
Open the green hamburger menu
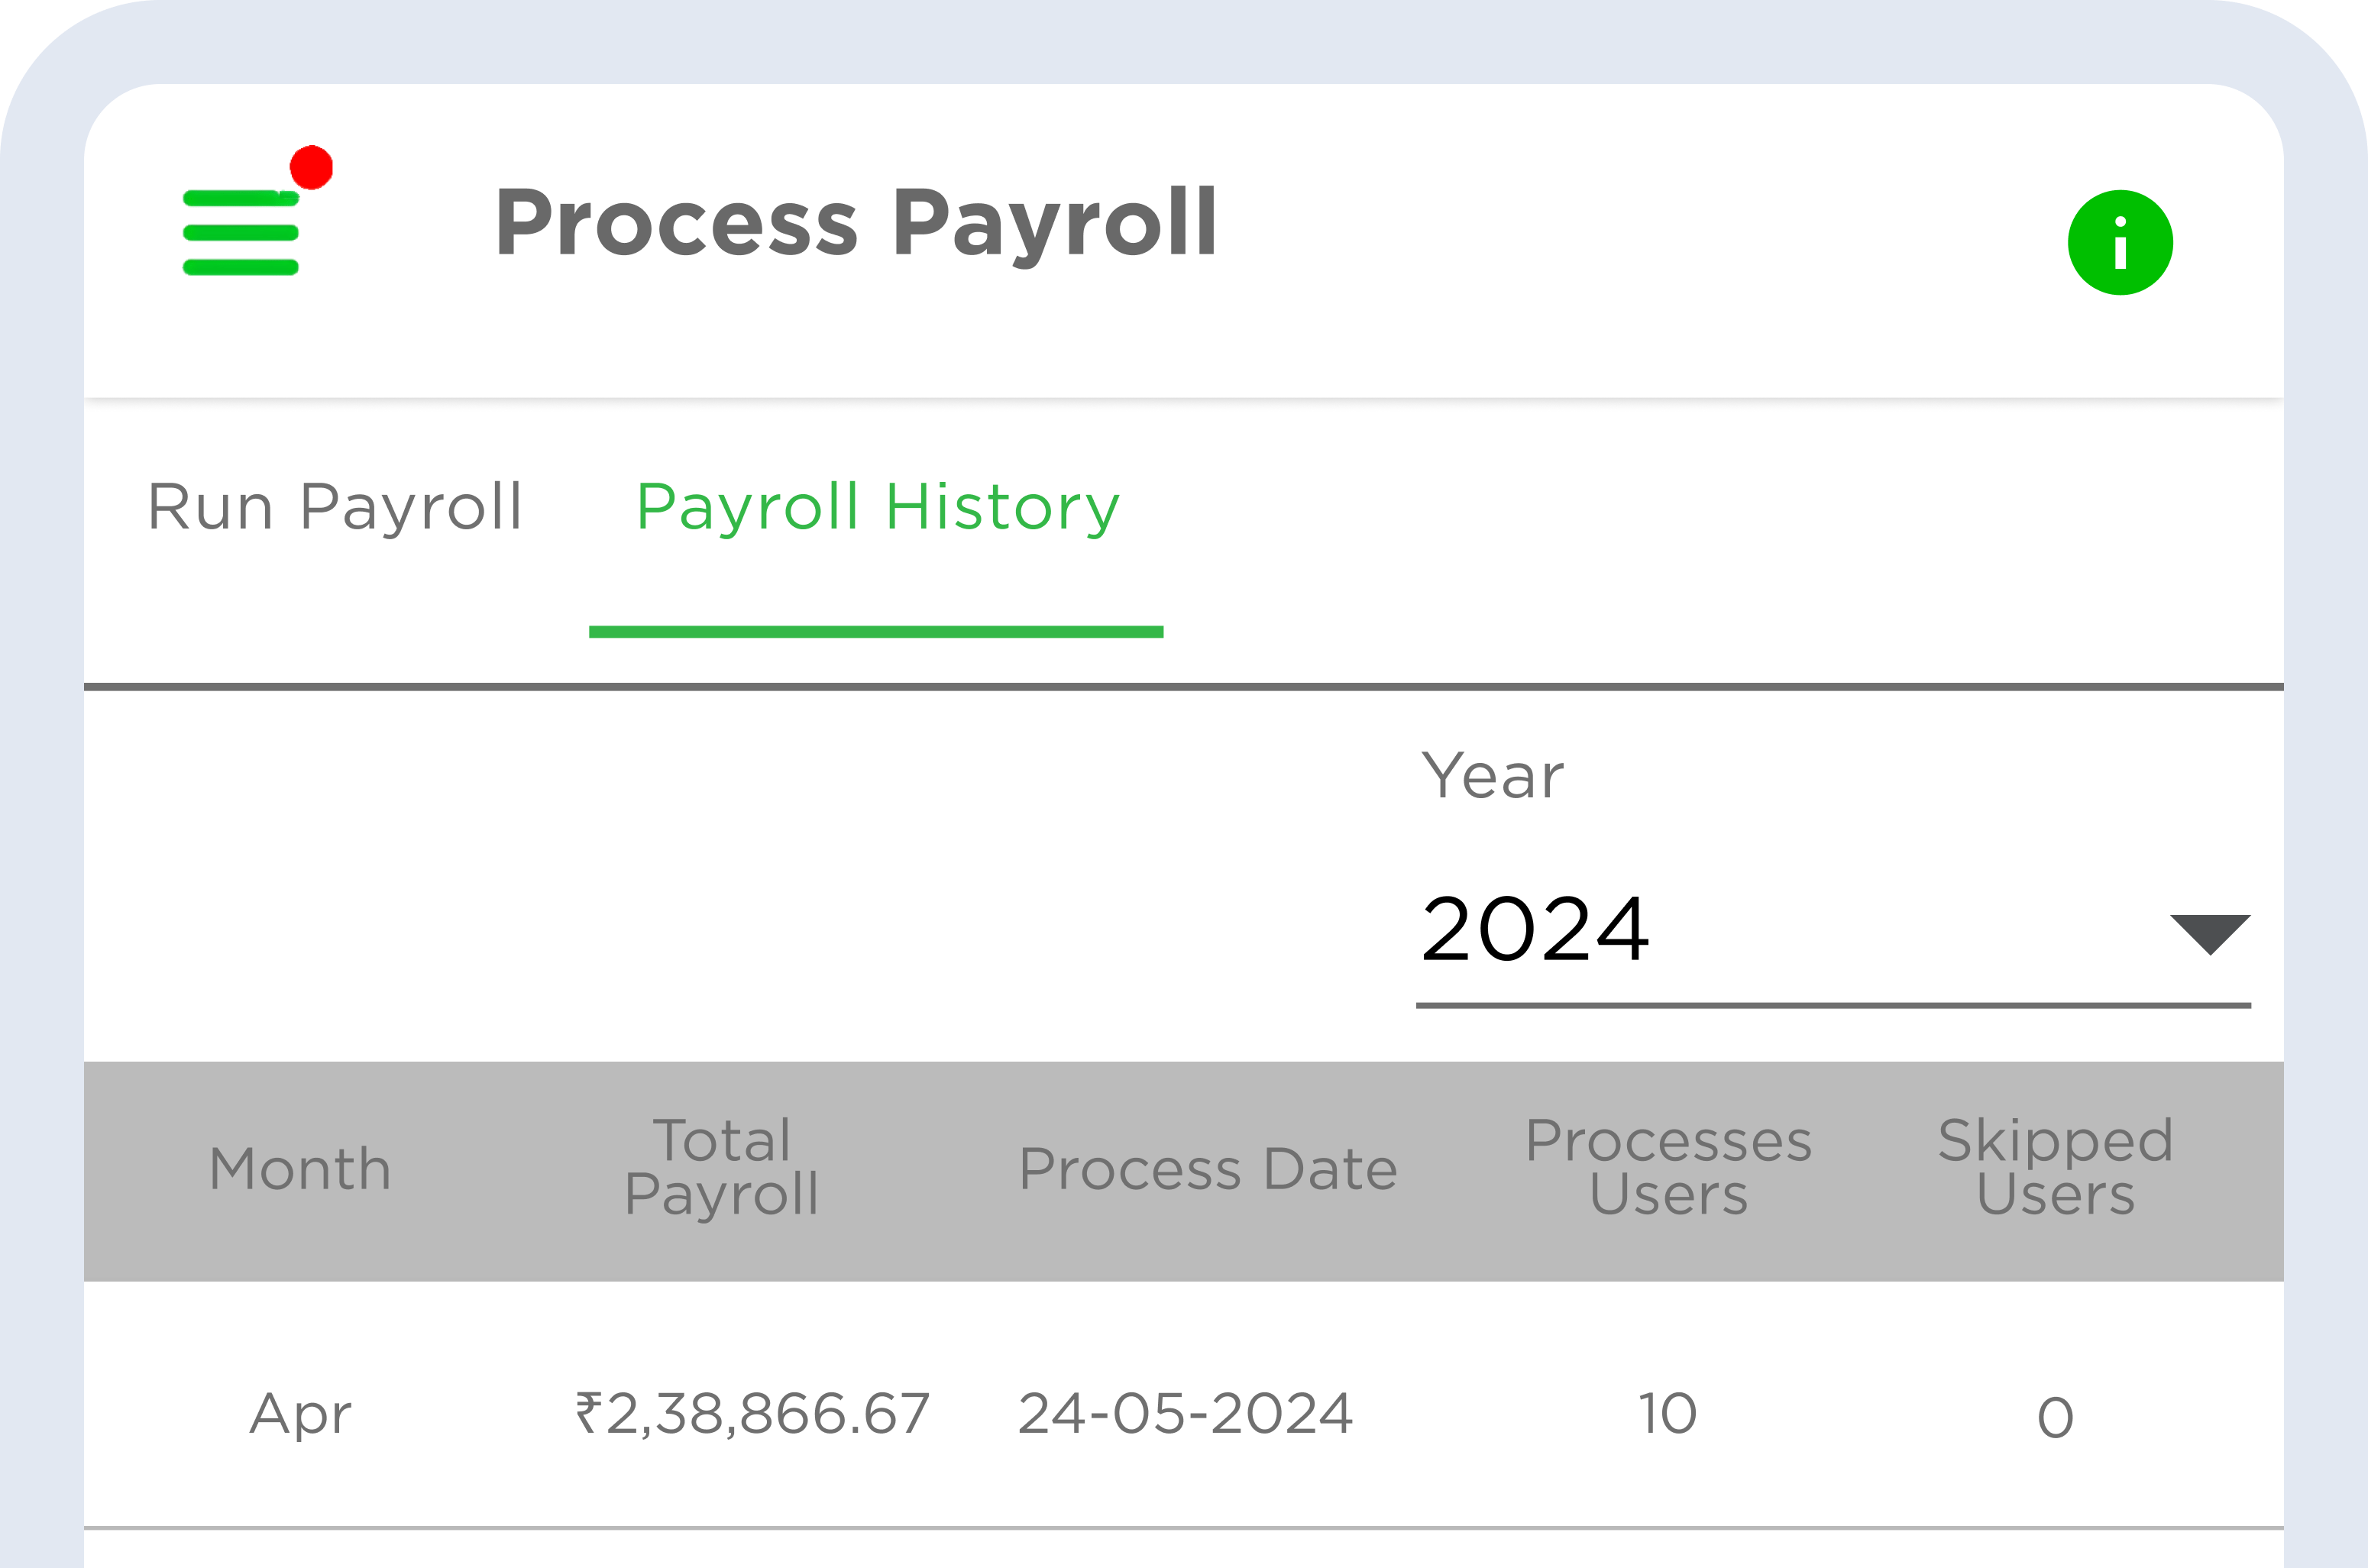241,232
